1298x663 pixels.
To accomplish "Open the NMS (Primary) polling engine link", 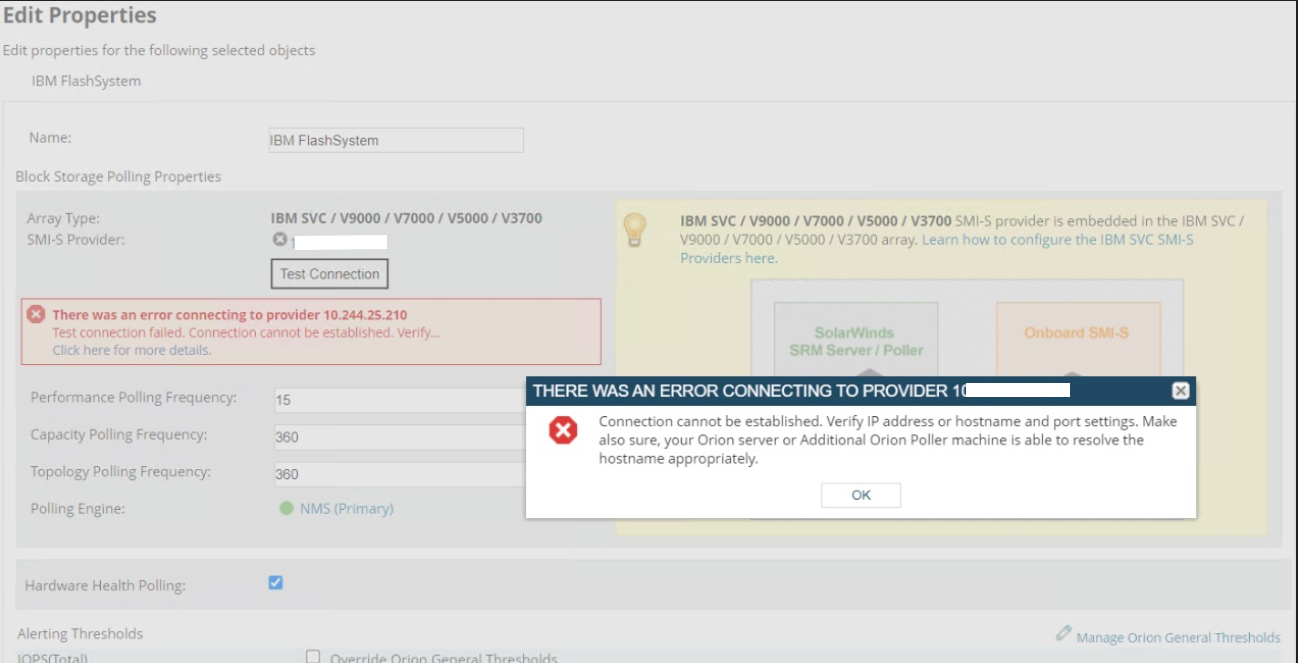I will pos(346,508).
